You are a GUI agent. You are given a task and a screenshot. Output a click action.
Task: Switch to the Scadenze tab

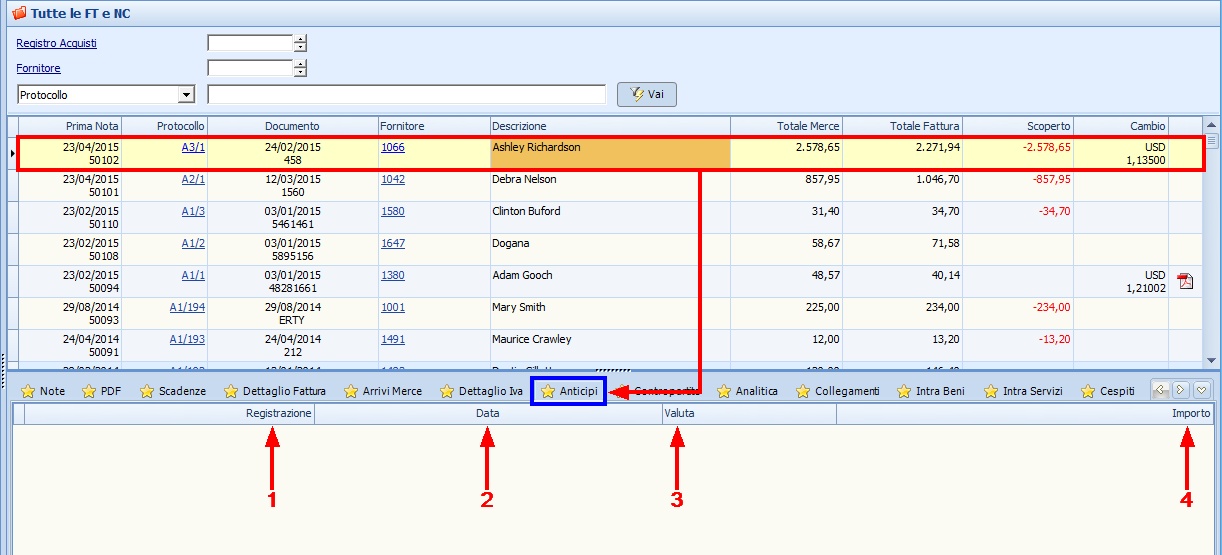172,391
